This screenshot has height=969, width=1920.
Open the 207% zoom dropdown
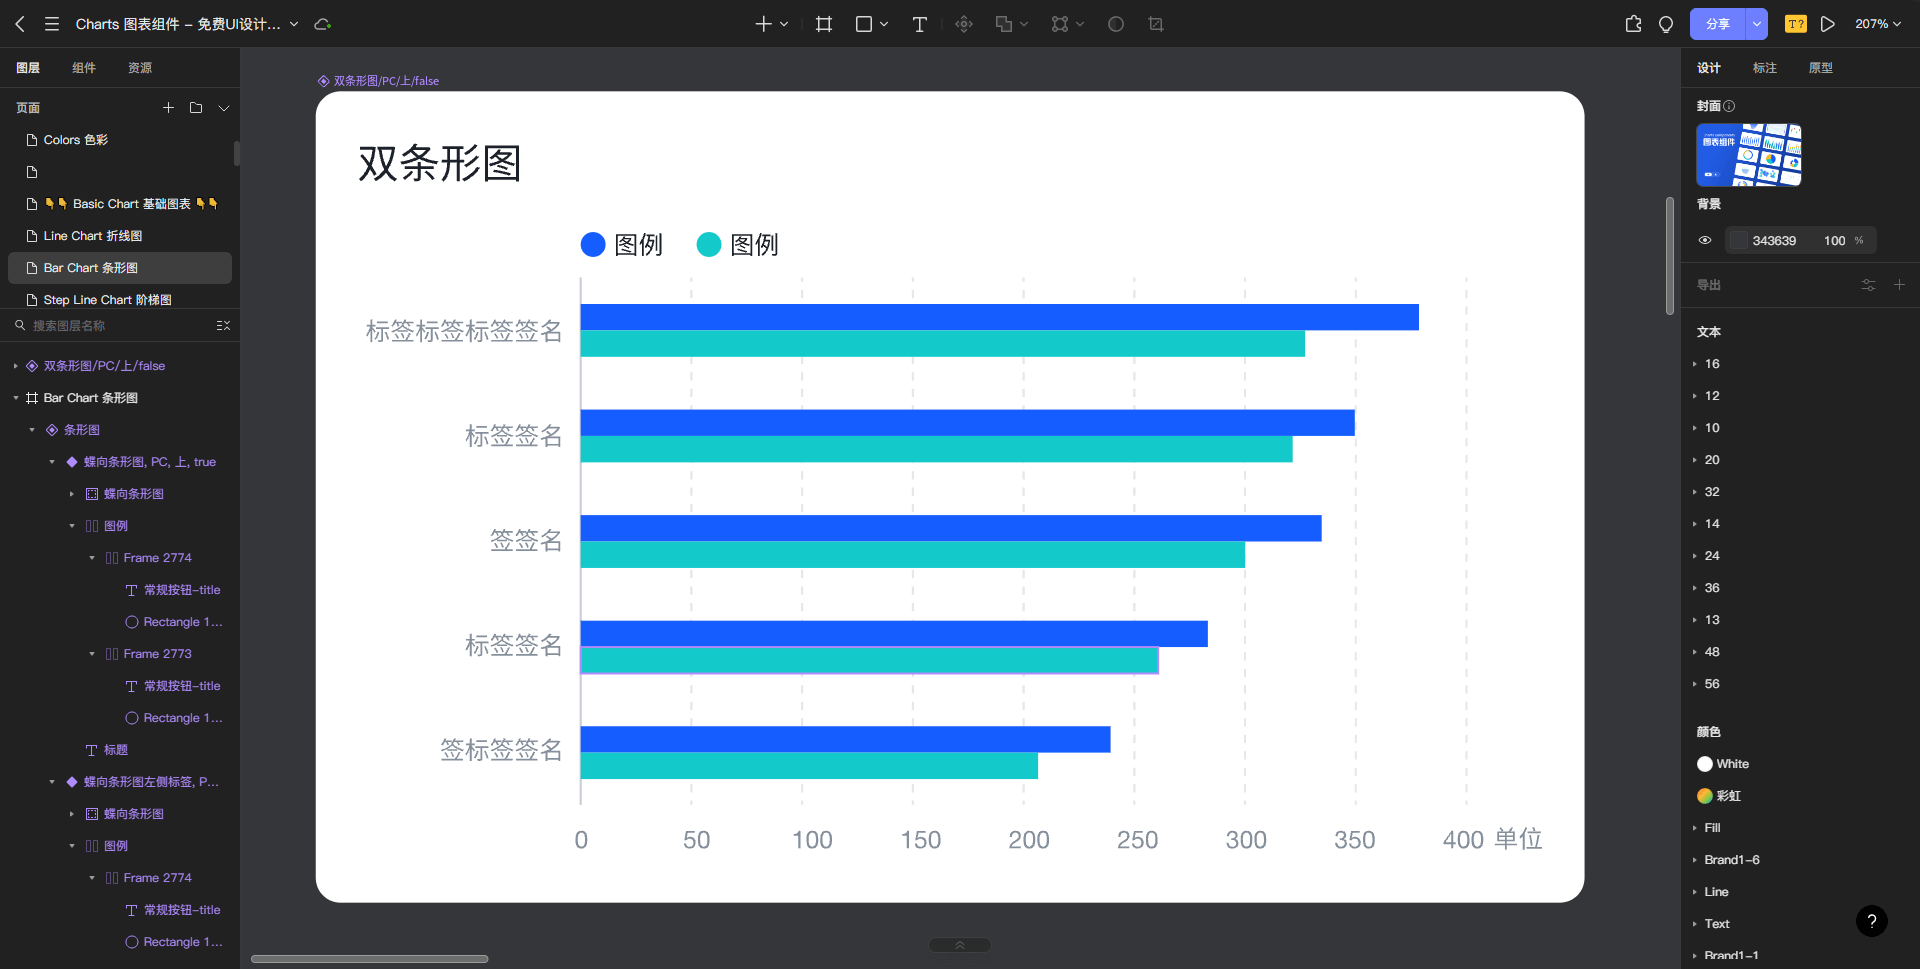point(1878,24)
